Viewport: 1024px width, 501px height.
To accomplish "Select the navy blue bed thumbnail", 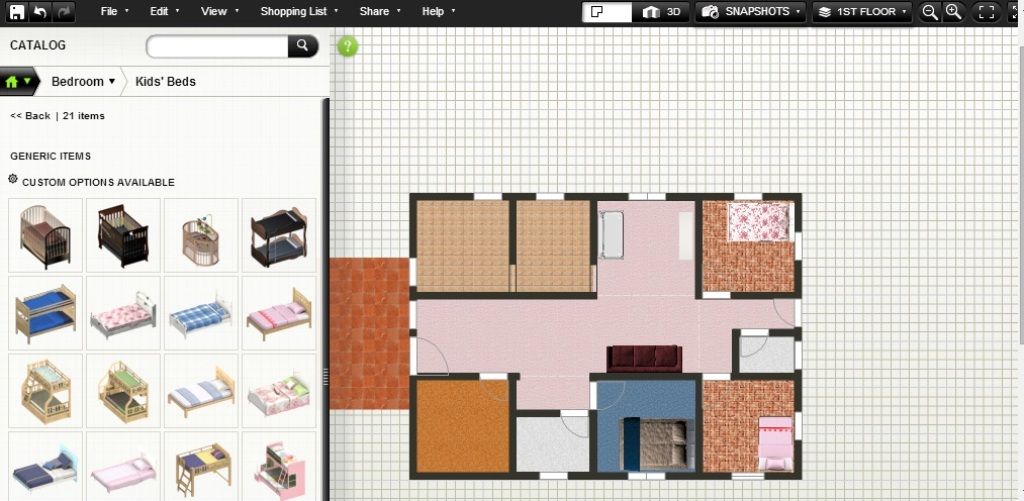I will coord(45,466).
